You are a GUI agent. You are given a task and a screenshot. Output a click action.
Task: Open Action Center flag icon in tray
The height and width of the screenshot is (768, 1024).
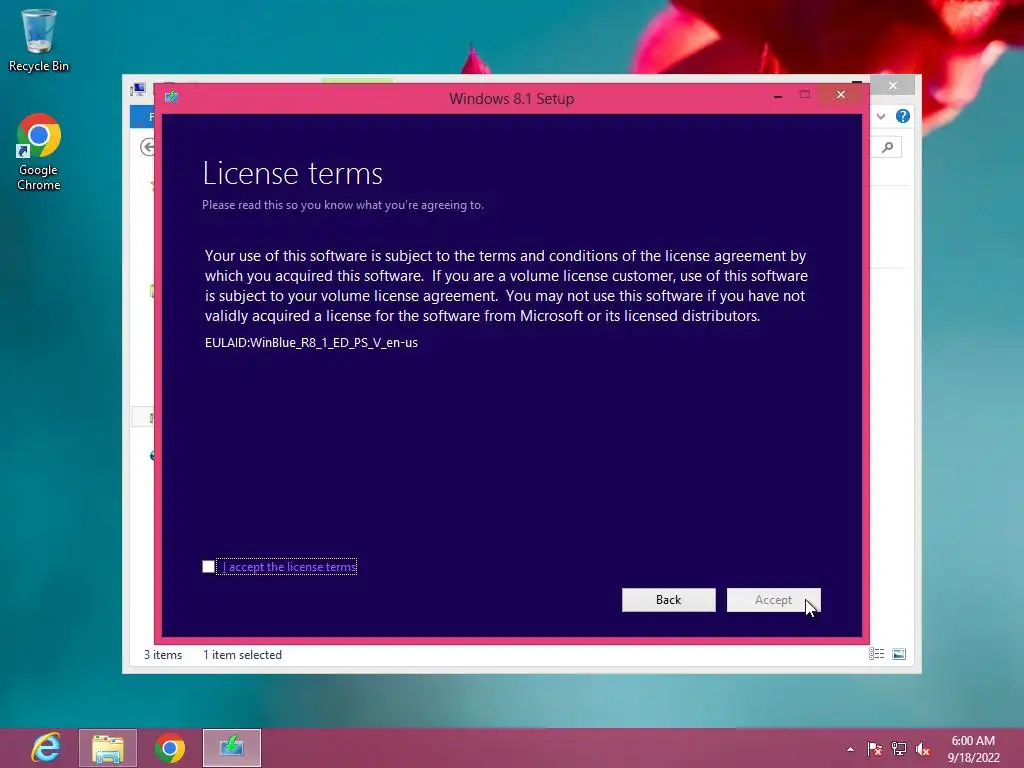(874, 749)
